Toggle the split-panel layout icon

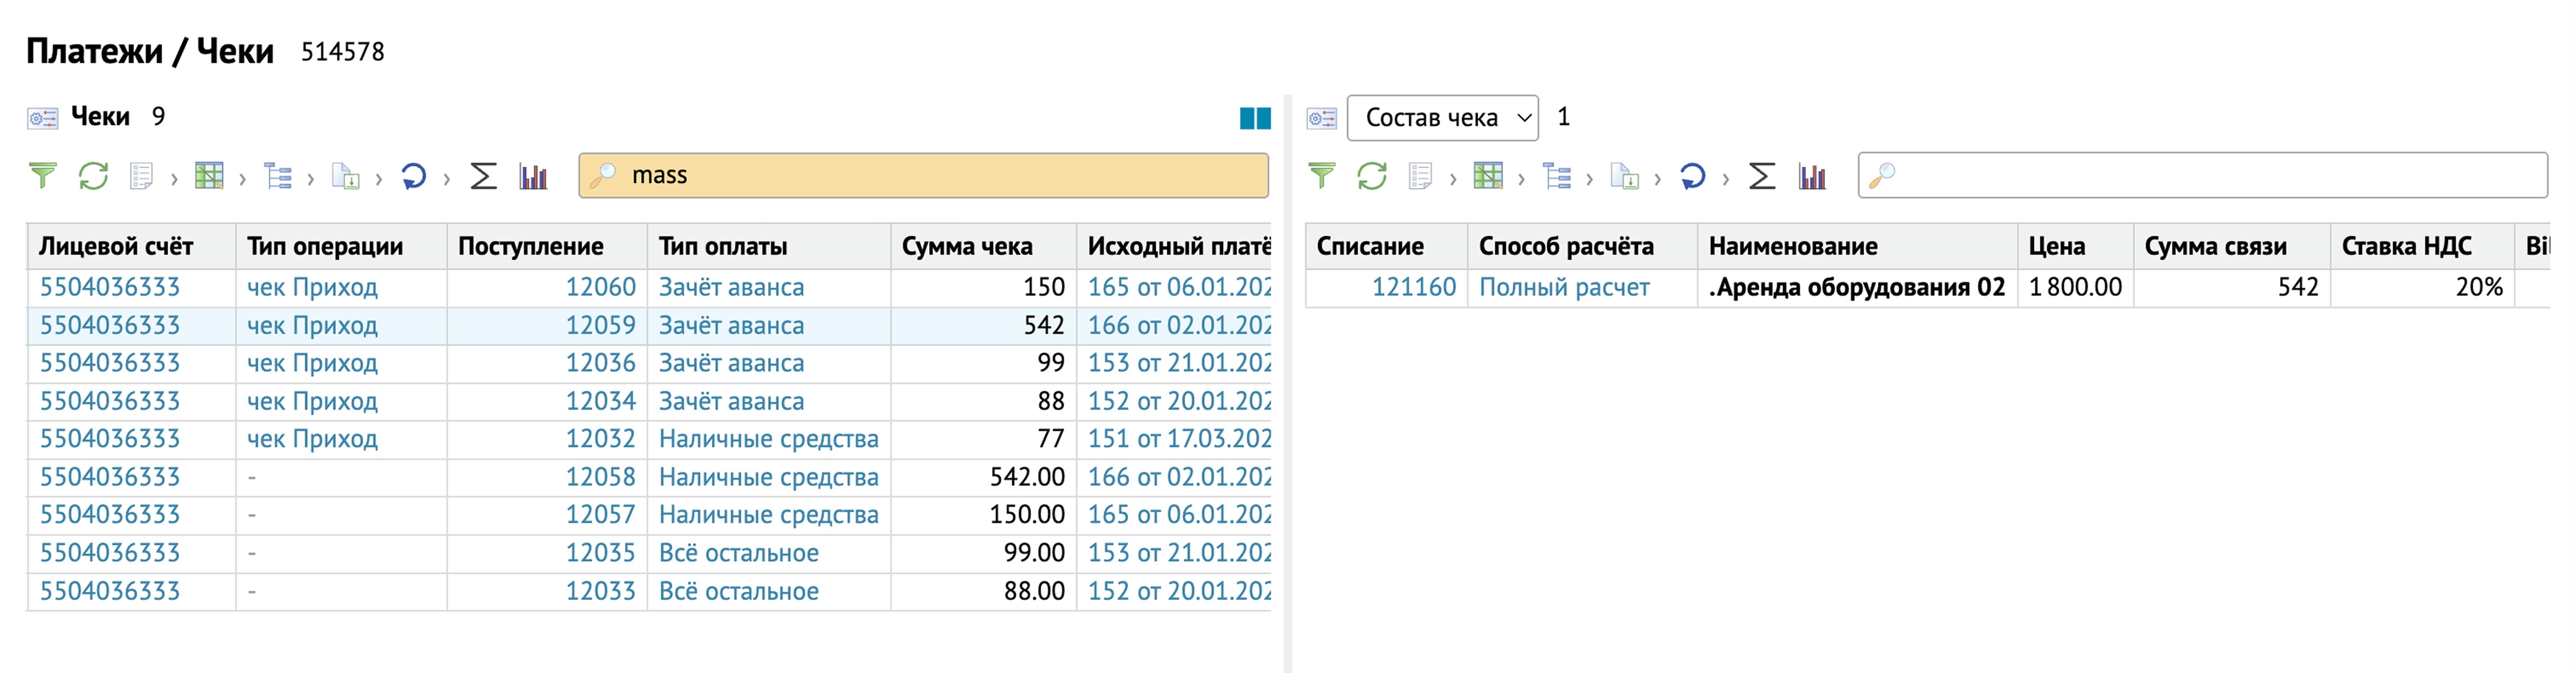(1255, 118)
